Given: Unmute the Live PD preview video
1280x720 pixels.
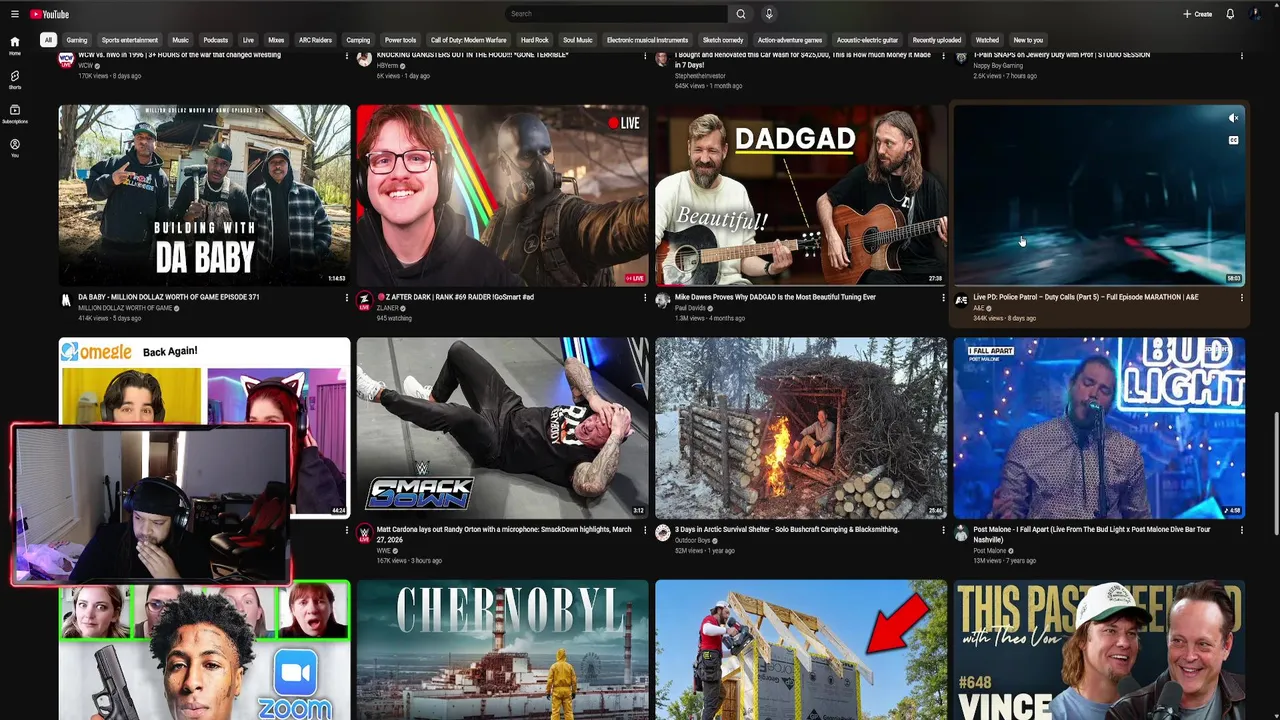Looking at the screenshot, I should pyautogui.click(x=1233, y=118).
